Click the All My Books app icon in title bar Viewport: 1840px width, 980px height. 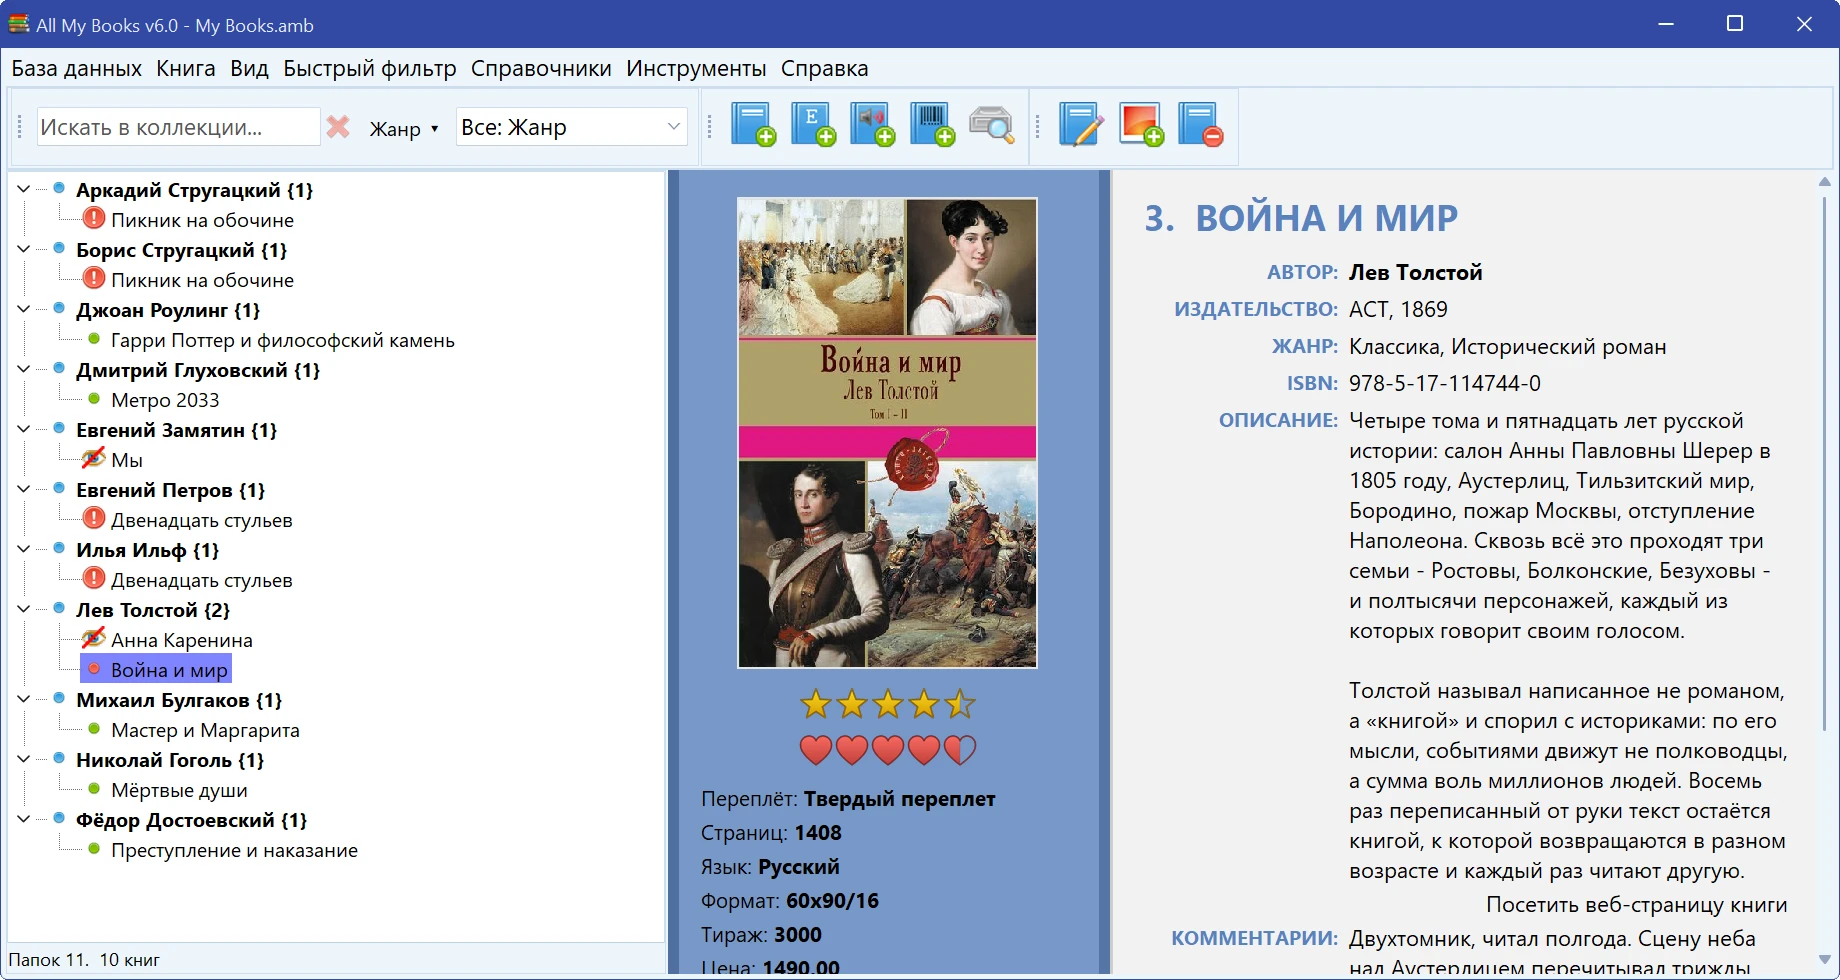(x=19, y=24)
